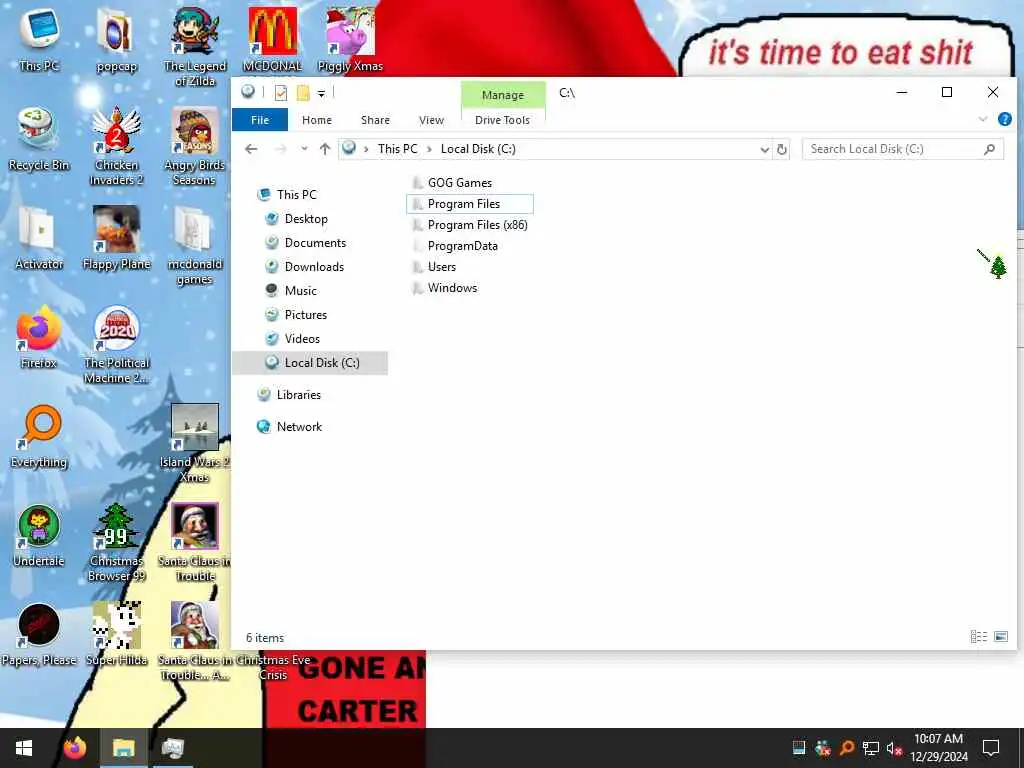Switch to details view layout

(x=978, y=636)
